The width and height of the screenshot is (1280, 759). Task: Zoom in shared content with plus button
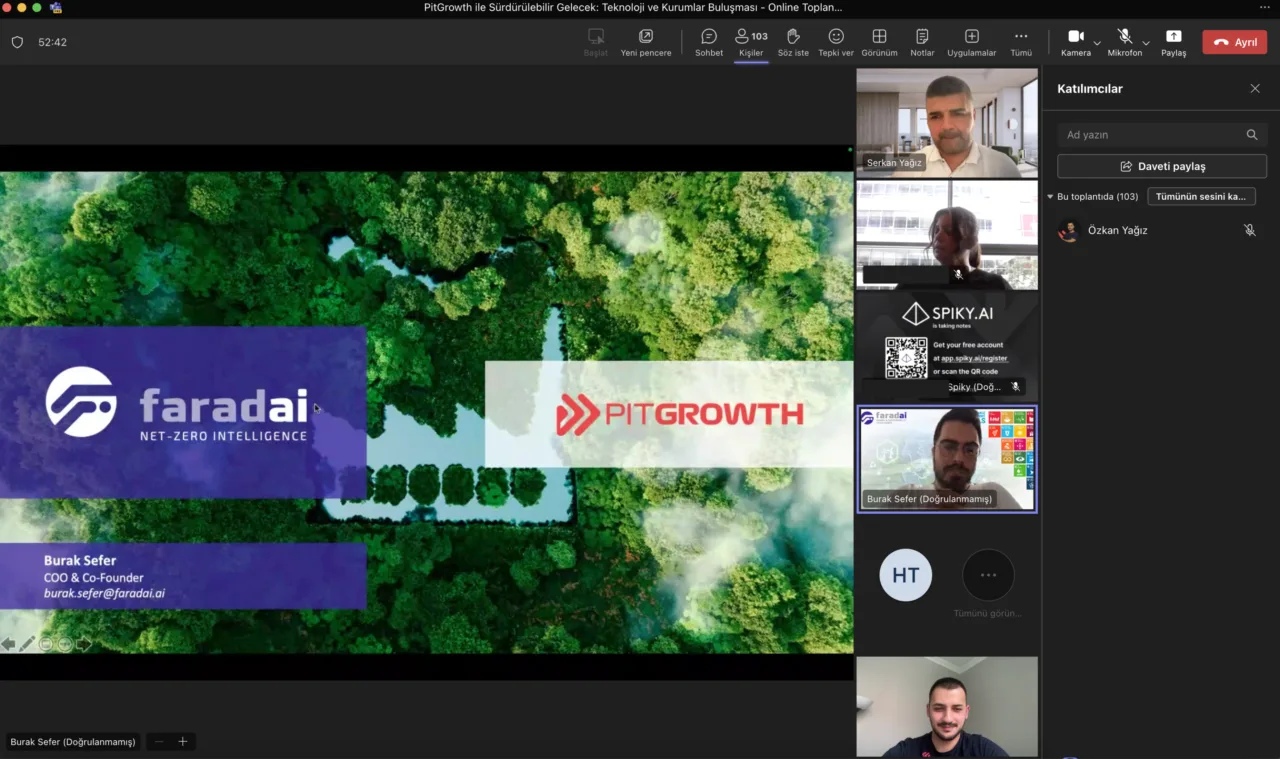(183, 742)
